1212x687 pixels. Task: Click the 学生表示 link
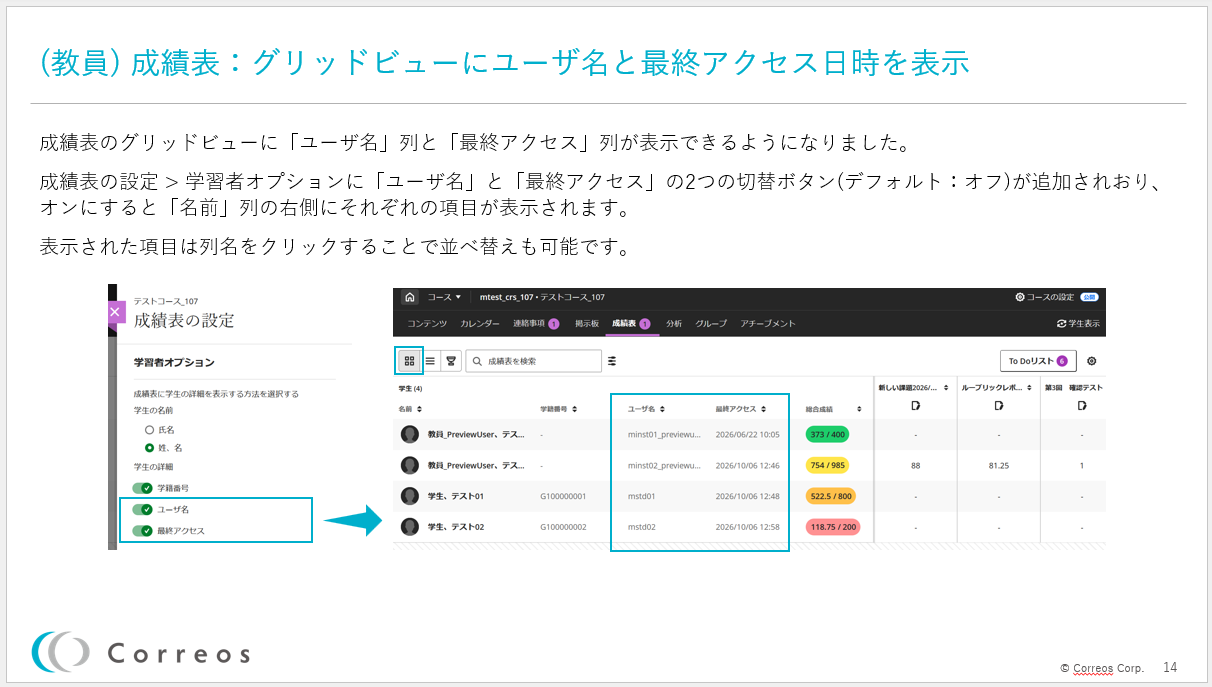(x=1084, y=324)
